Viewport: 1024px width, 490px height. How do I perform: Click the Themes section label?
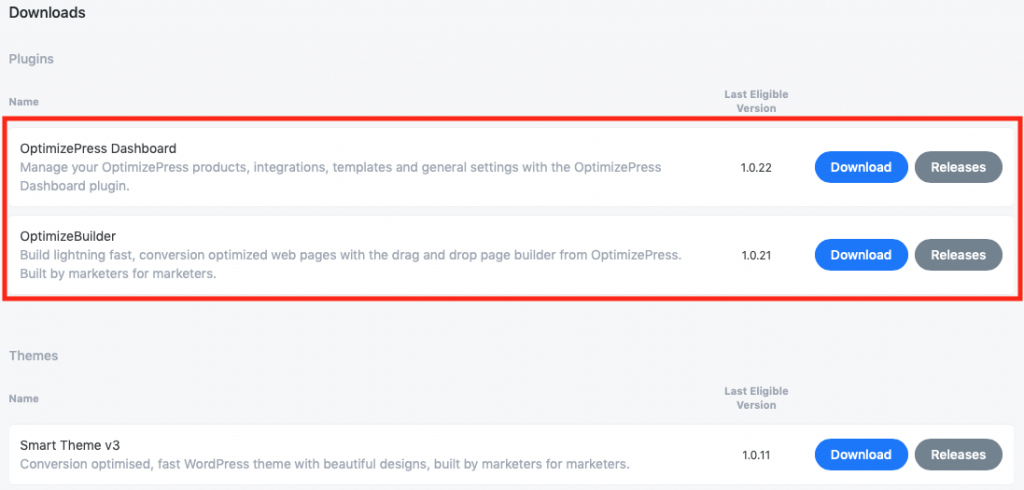33,356
